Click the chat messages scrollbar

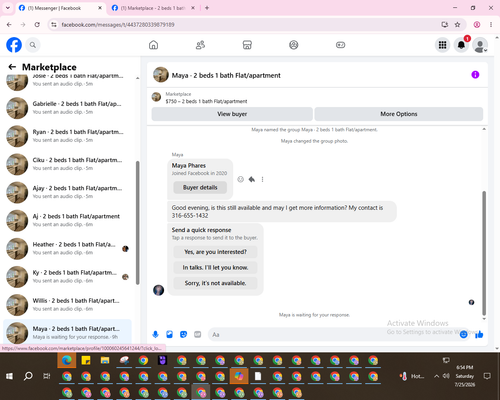coord(484,253)
